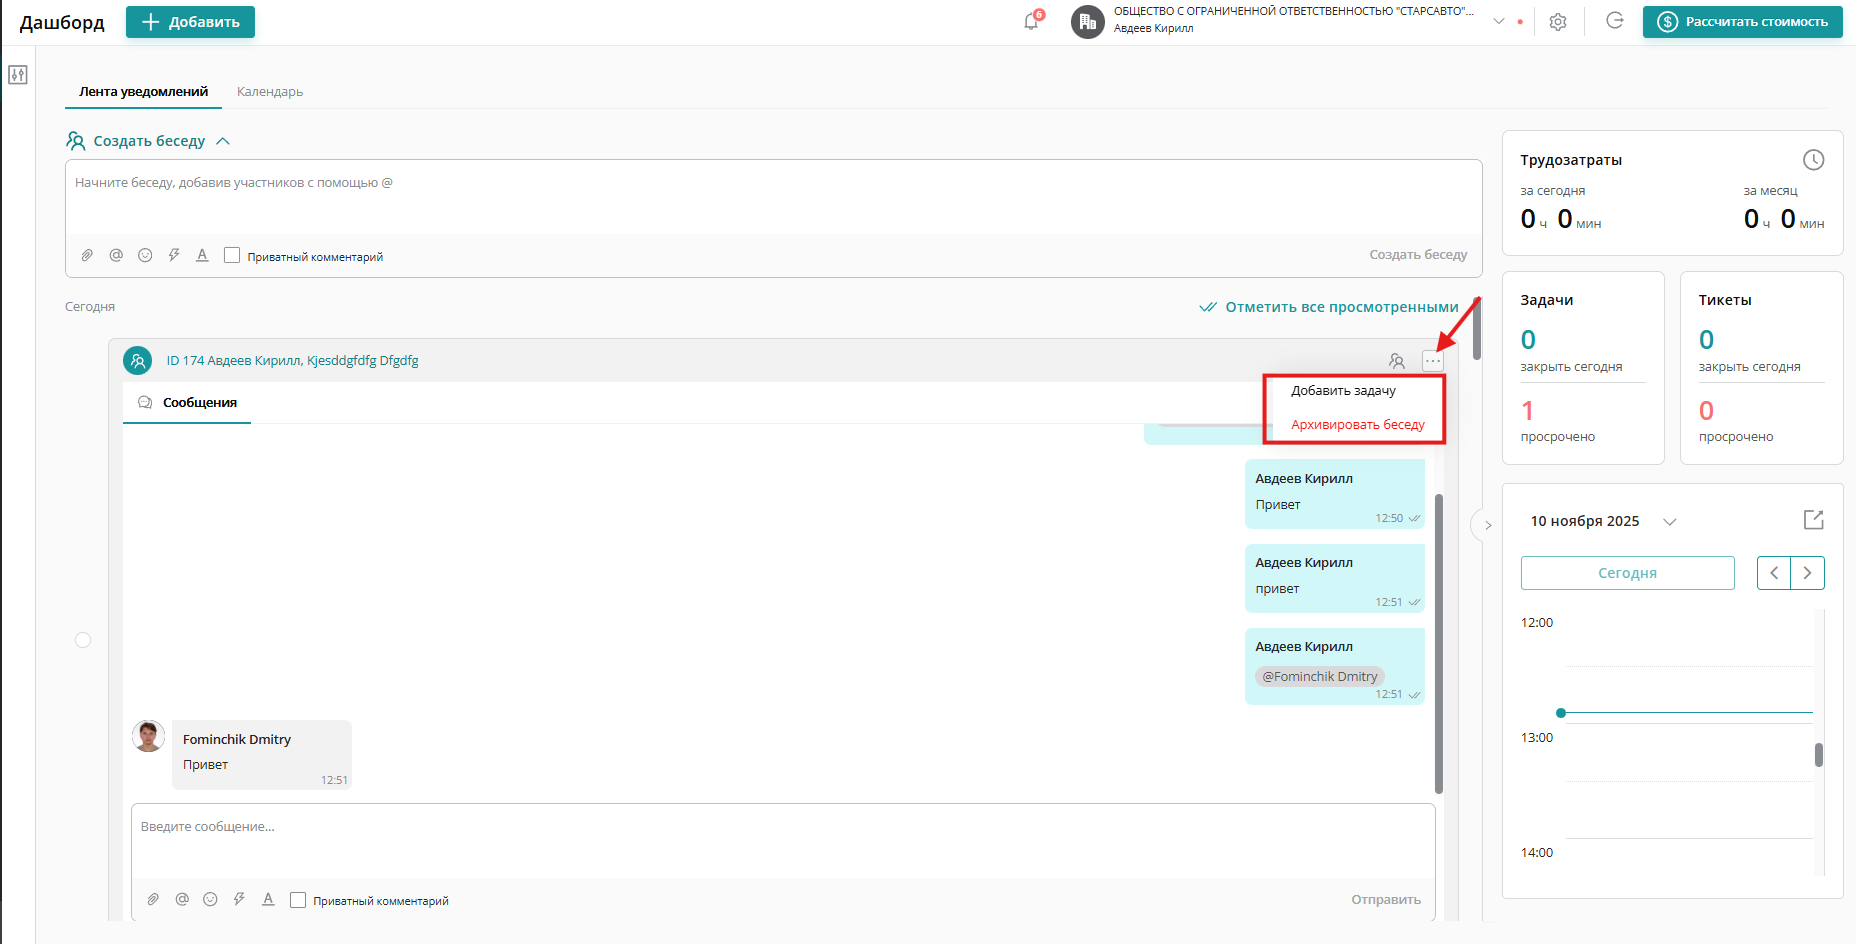Choose Архивировать беседу from the menu
The width and height of the screenshot is (1856, 944).
click(x=1357, y=425)
